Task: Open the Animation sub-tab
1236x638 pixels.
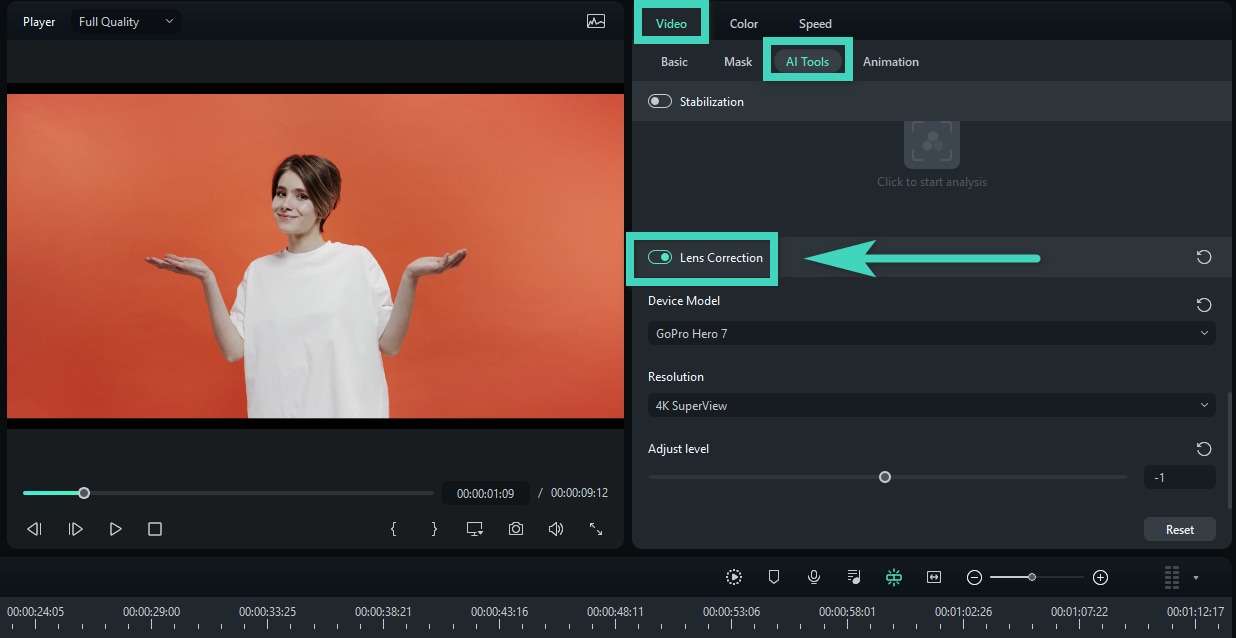Action: tap(891, 62)
